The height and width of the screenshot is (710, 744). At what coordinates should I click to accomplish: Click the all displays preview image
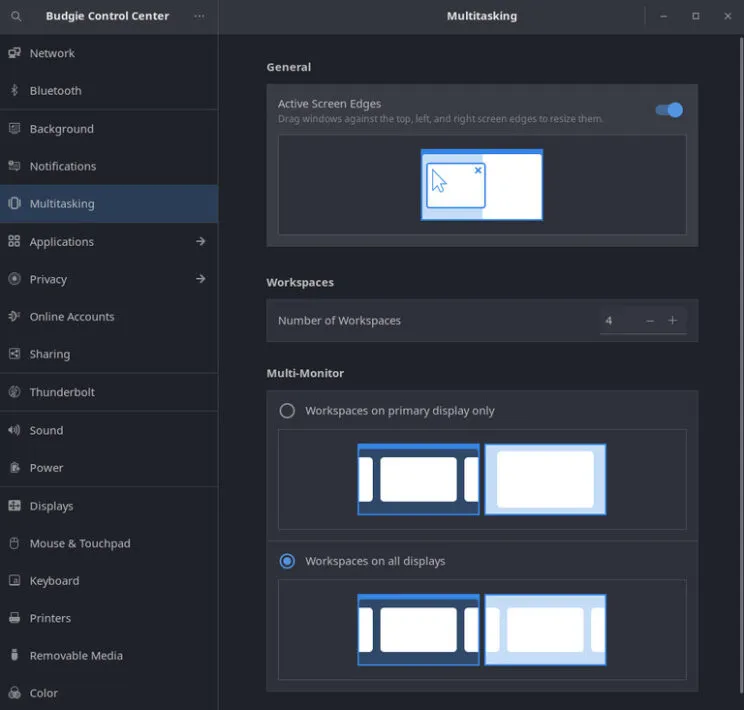(482, 630)
